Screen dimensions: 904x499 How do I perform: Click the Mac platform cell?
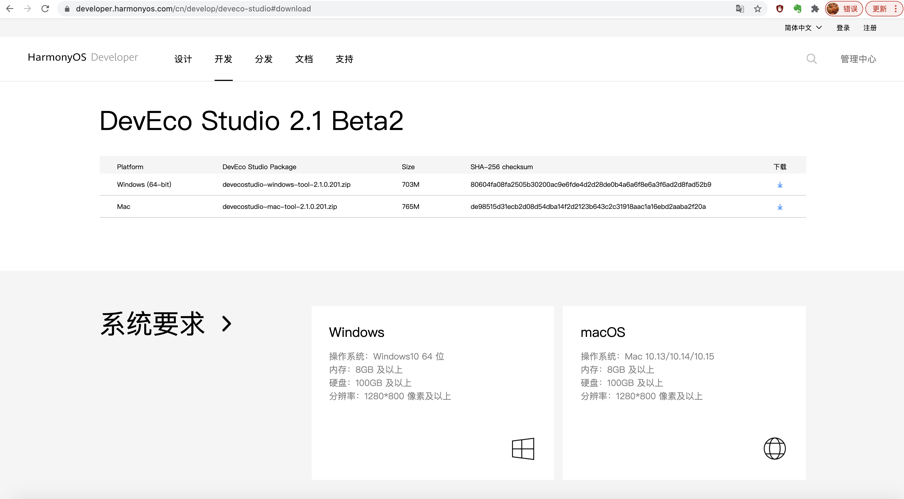(123, 206)
